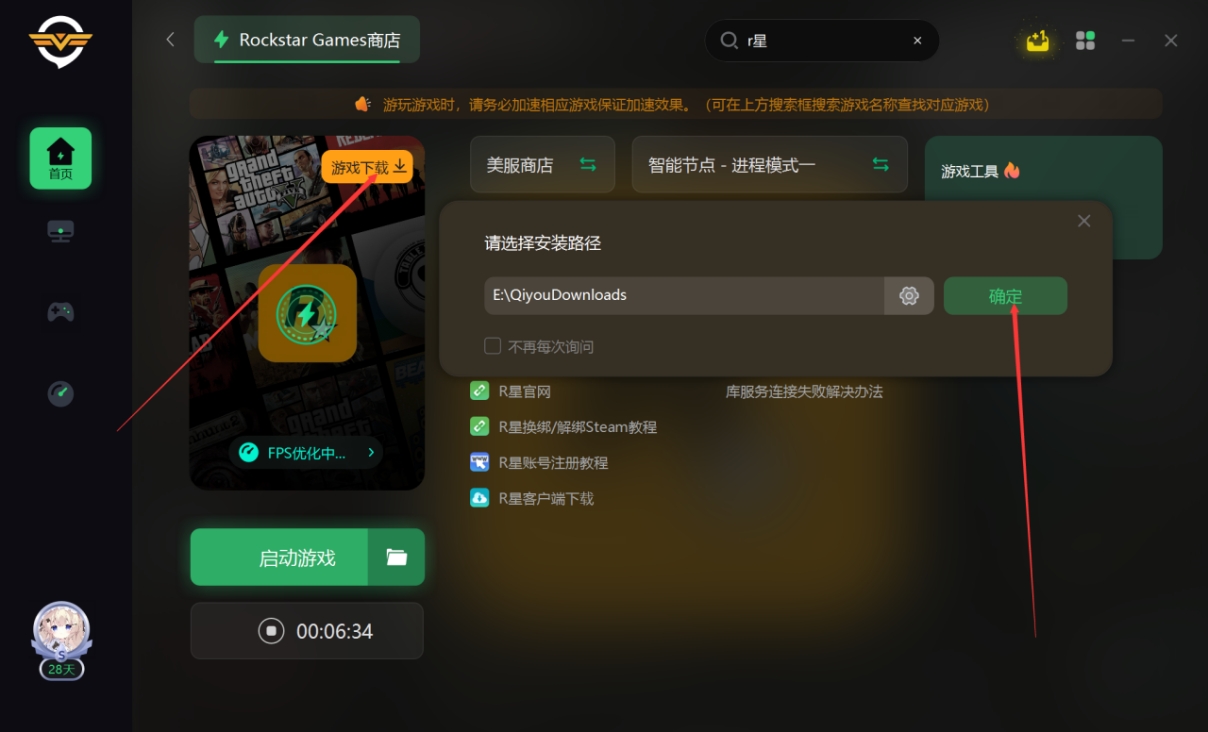Open the yellow gift box icon
The image size is (1208, 732).
[x=1038, y=41]
